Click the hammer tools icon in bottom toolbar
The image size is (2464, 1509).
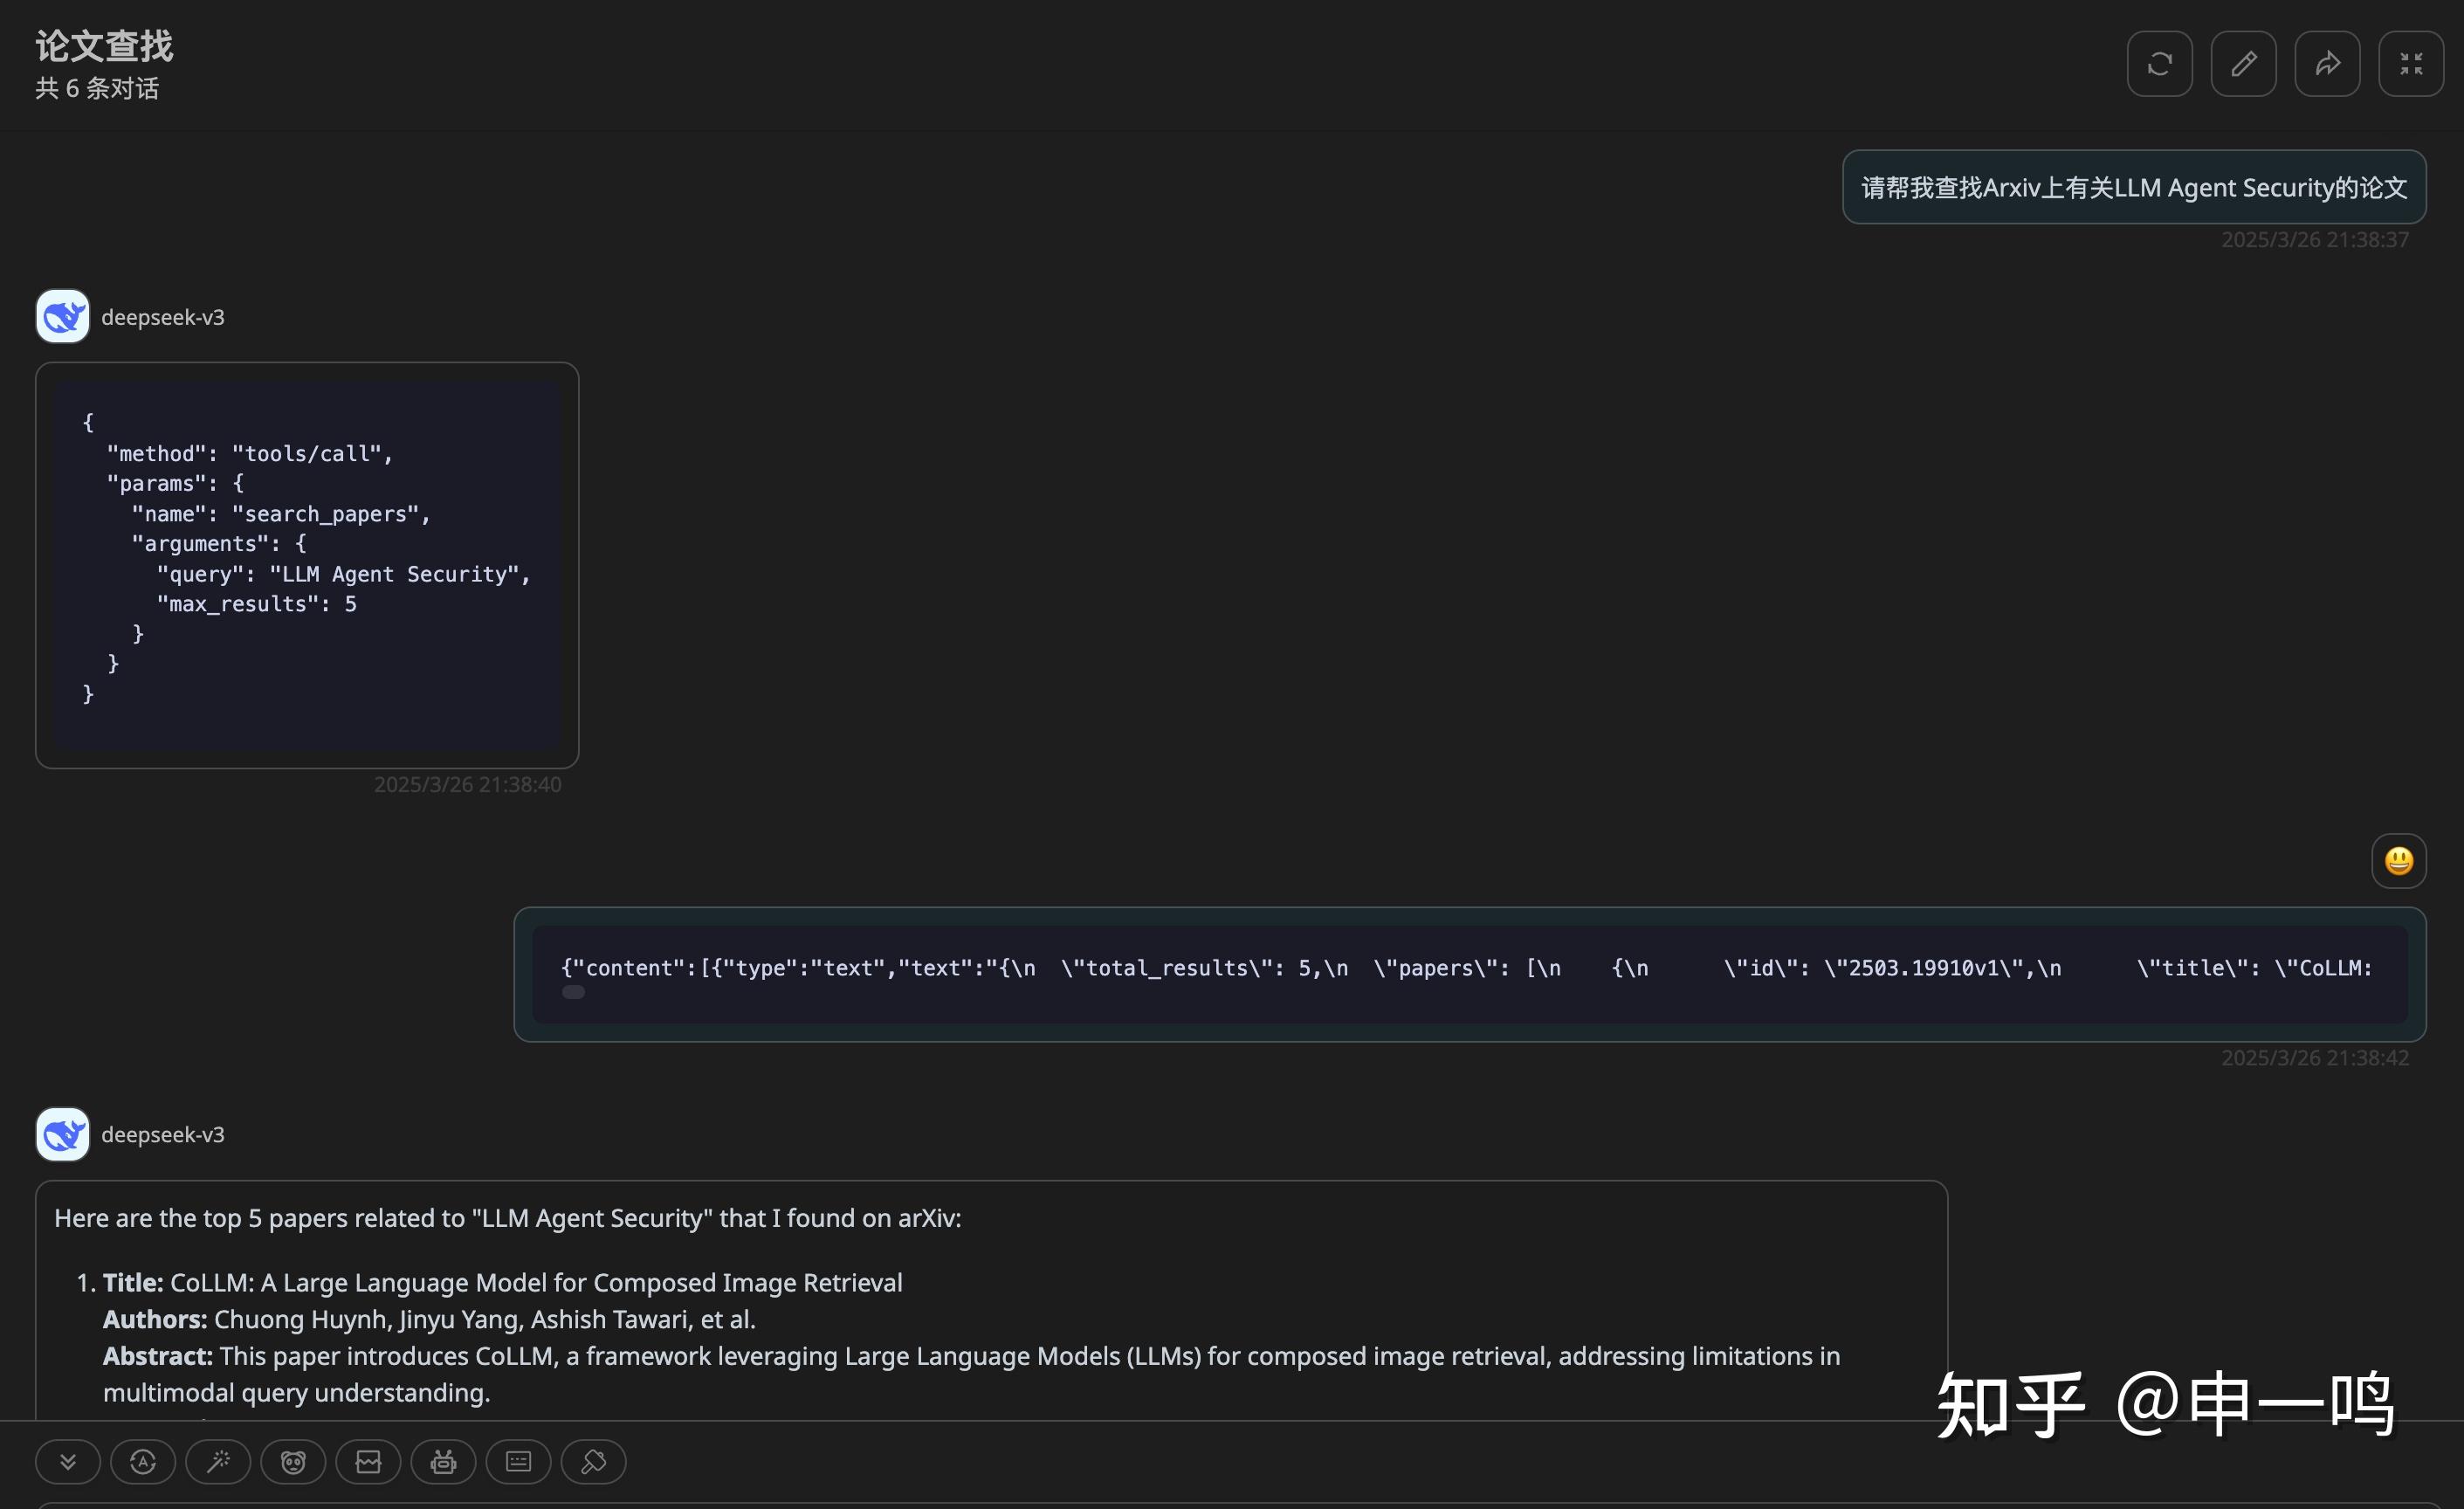[x=593, y=1462]
